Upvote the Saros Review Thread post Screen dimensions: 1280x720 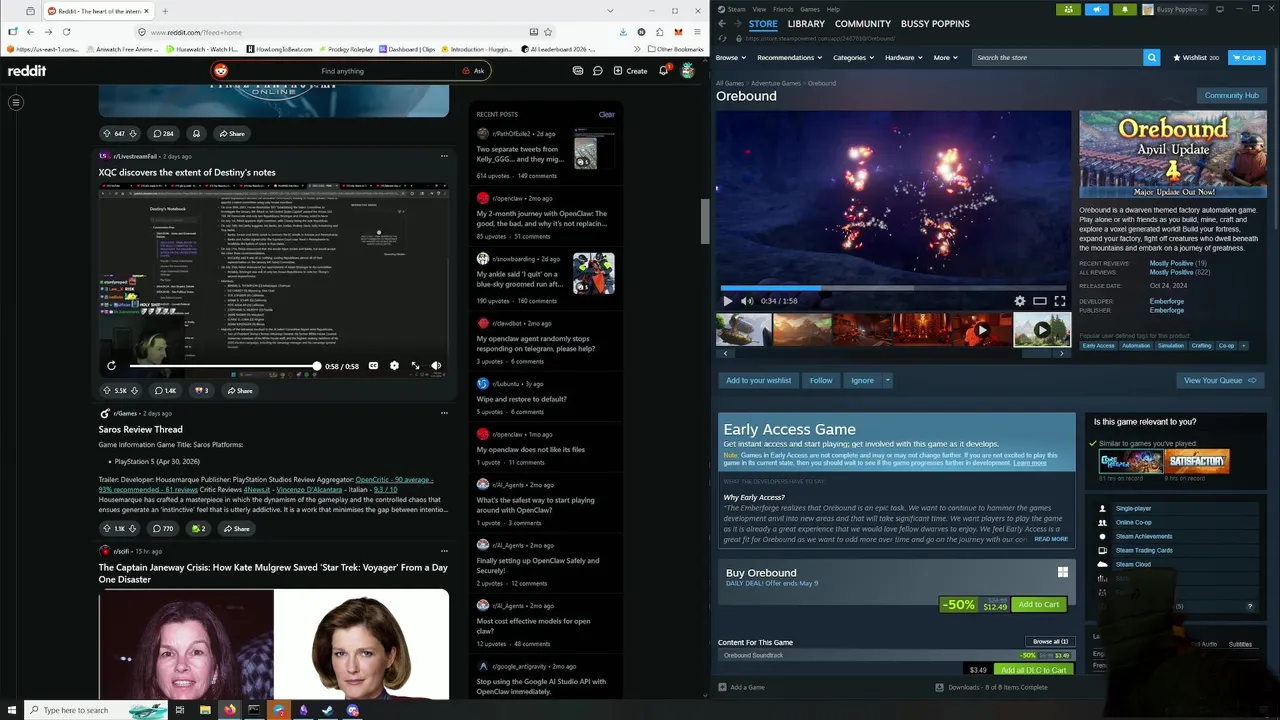pyautogui.click(x=107, y=529)
